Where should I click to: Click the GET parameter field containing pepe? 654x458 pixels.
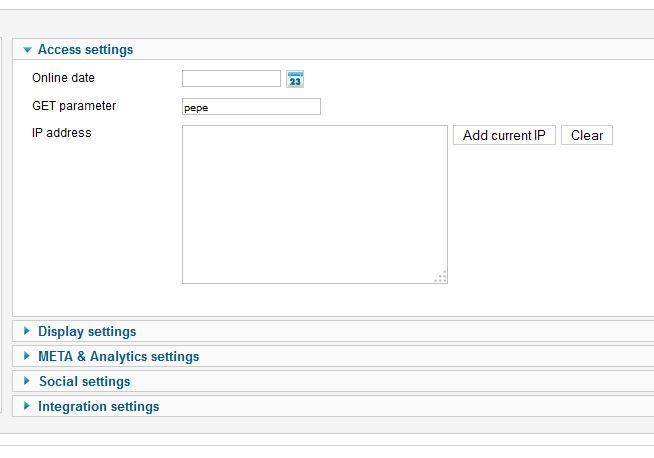(x=252, y=107)
